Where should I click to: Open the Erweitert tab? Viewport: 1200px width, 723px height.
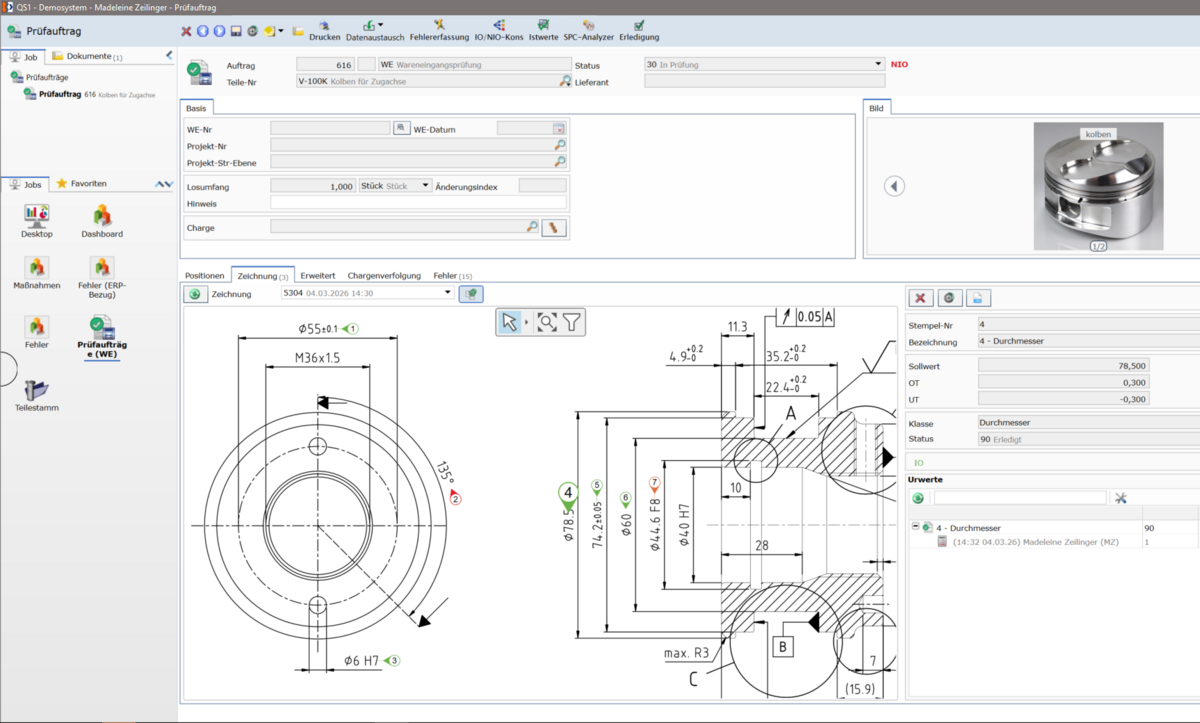pyautogui.click(x=317, y=275)
